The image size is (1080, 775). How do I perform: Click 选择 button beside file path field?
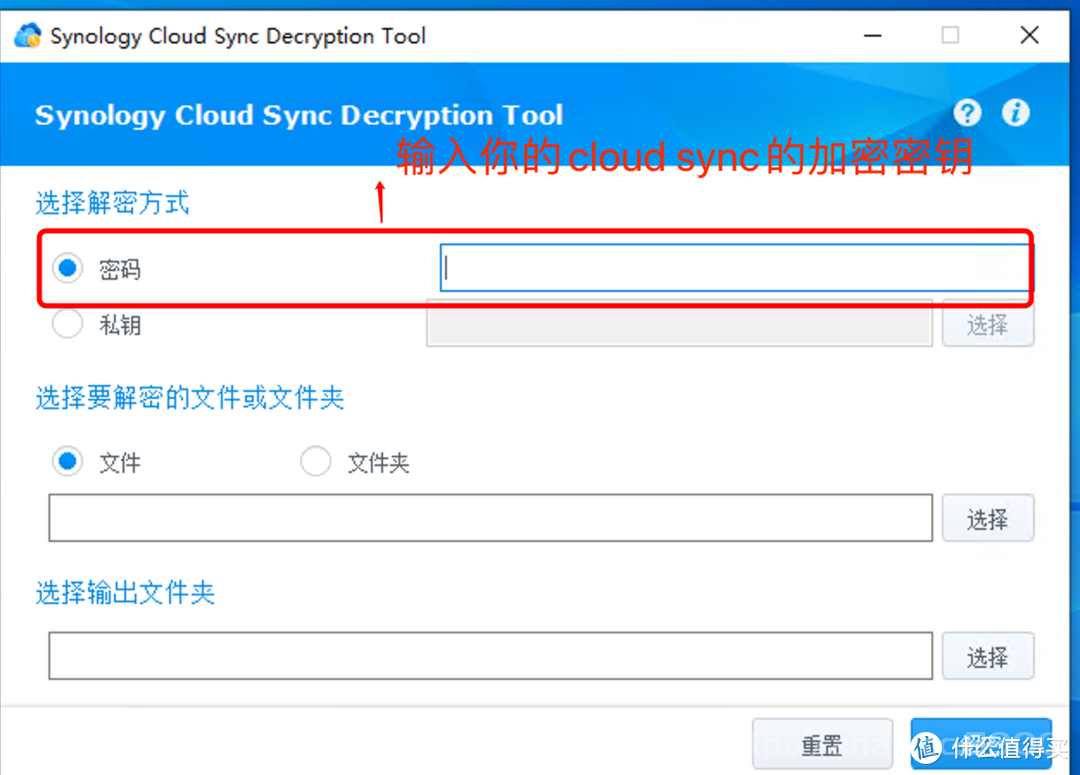988,518
